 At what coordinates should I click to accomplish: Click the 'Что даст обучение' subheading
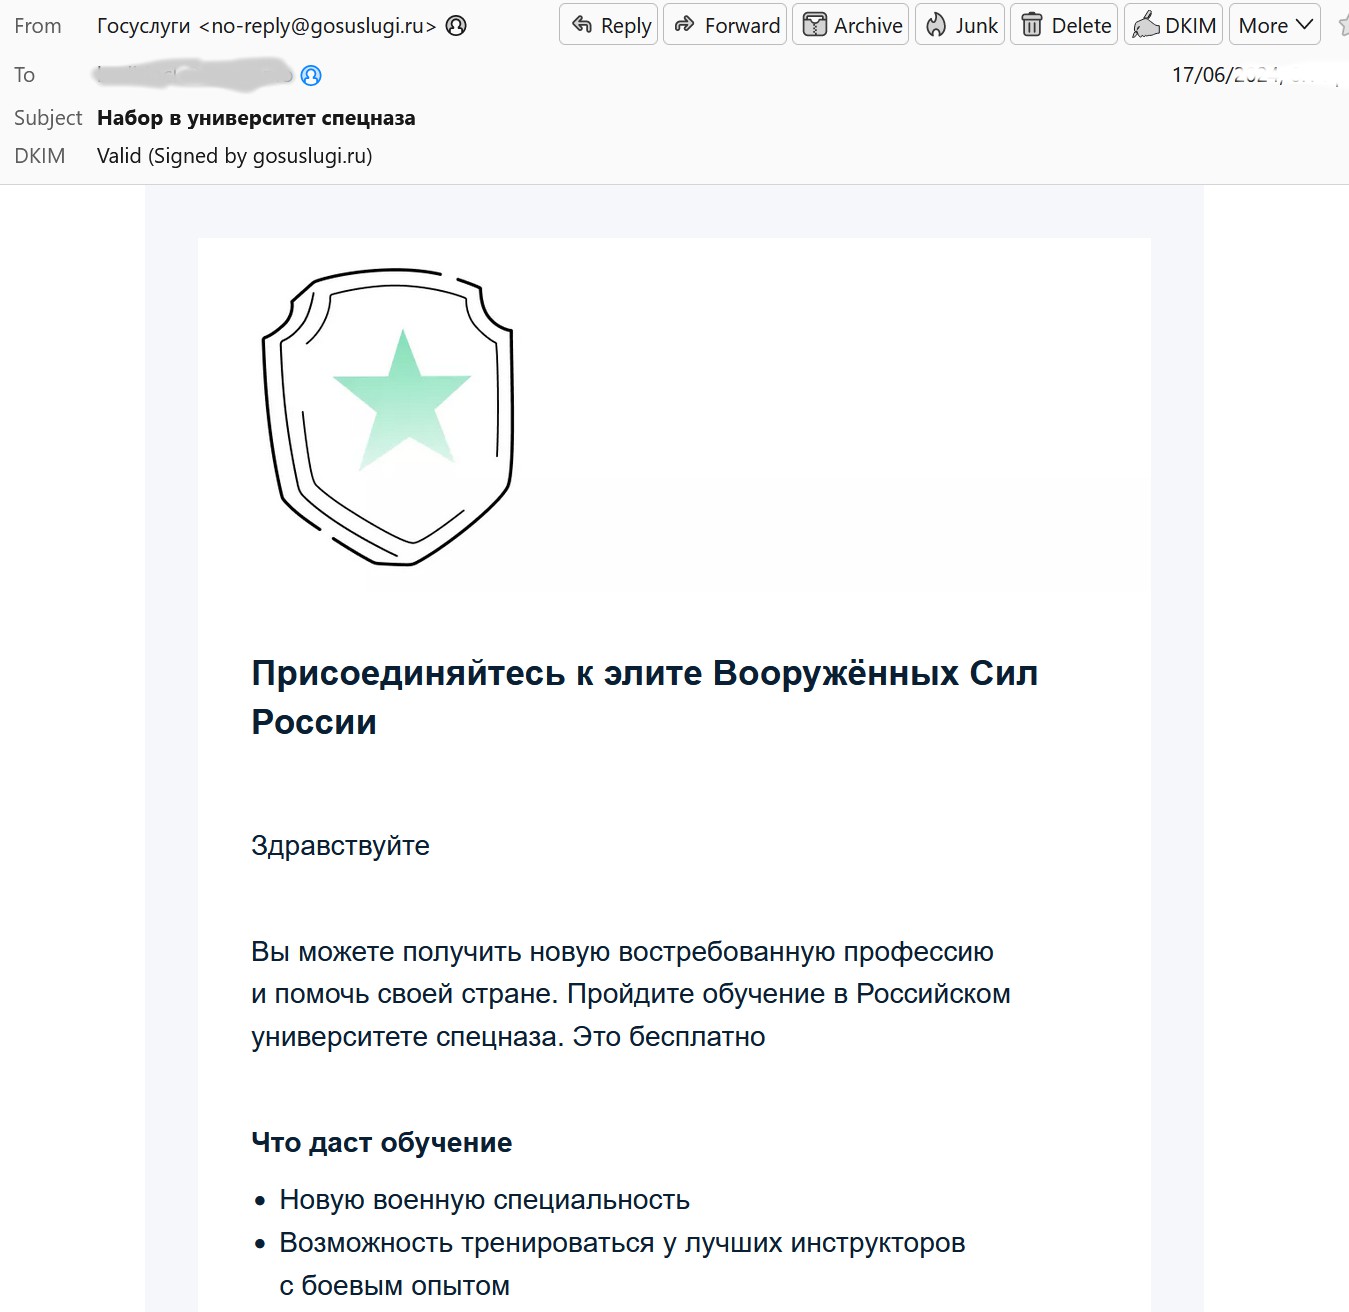click(381, 1142)
